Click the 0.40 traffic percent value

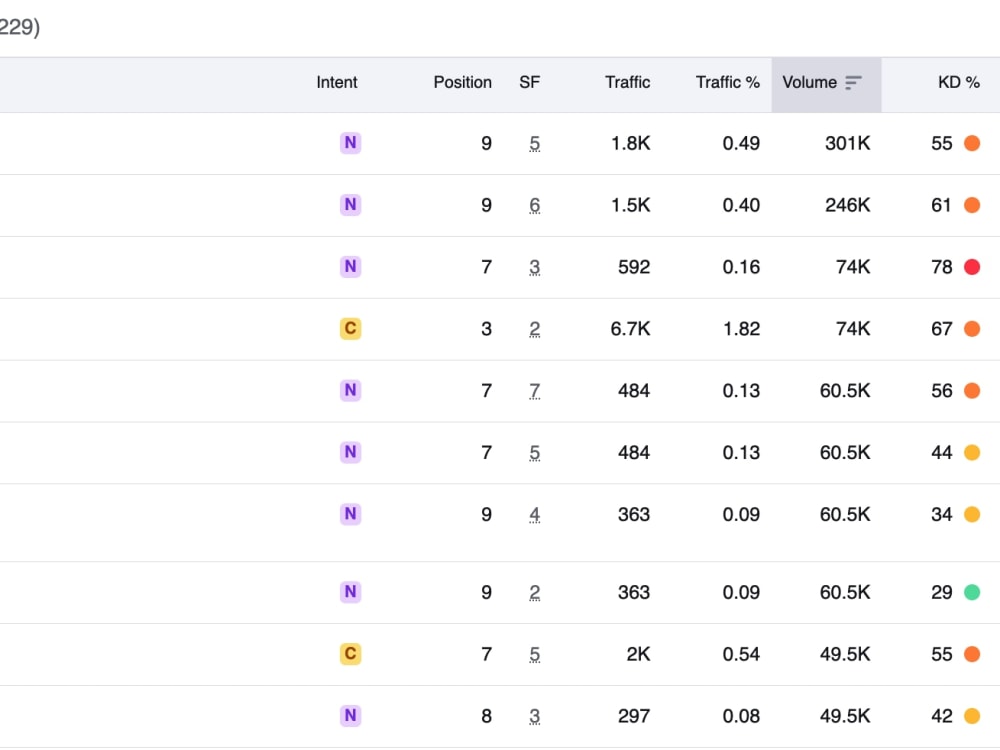[741, 205]
